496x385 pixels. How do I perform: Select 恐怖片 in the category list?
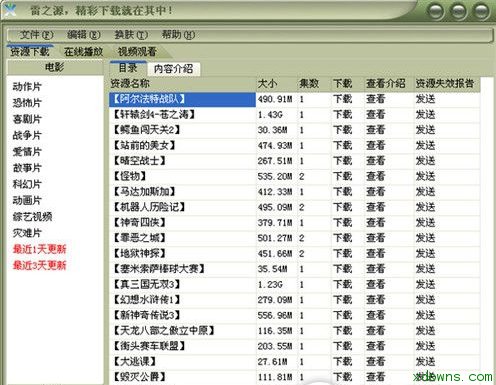pos(27,103)
